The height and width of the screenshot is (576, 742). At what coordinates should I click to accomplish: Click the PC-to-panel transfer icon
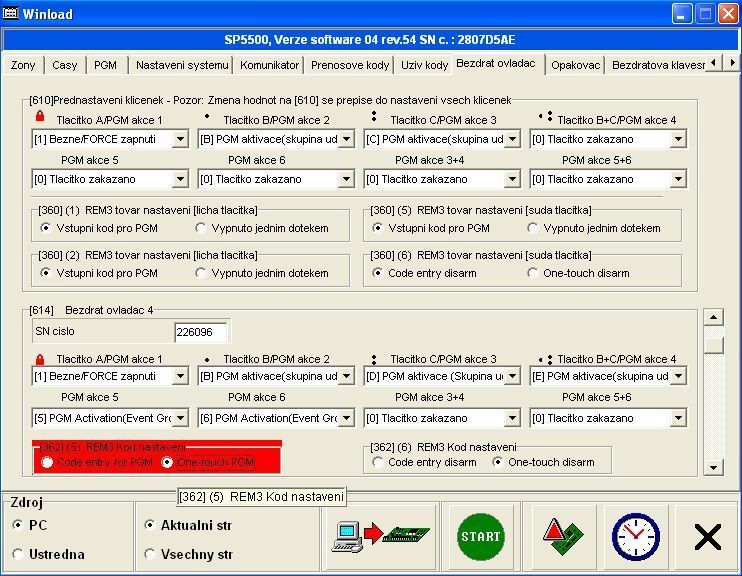click(383, 538)
